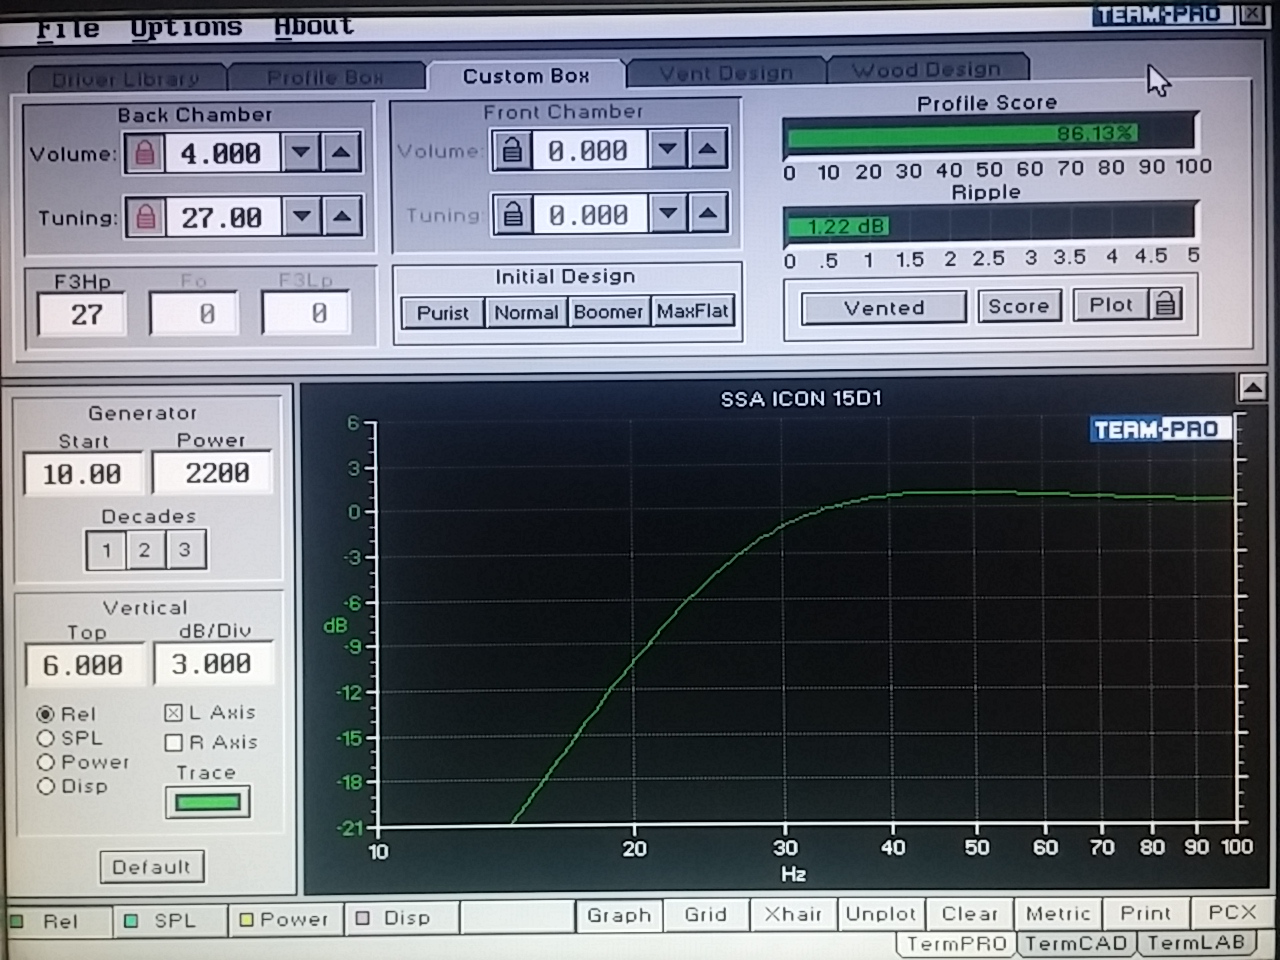Click the dB/Div field
Viewport: 1280px width, 960px height.
(212, 663)
